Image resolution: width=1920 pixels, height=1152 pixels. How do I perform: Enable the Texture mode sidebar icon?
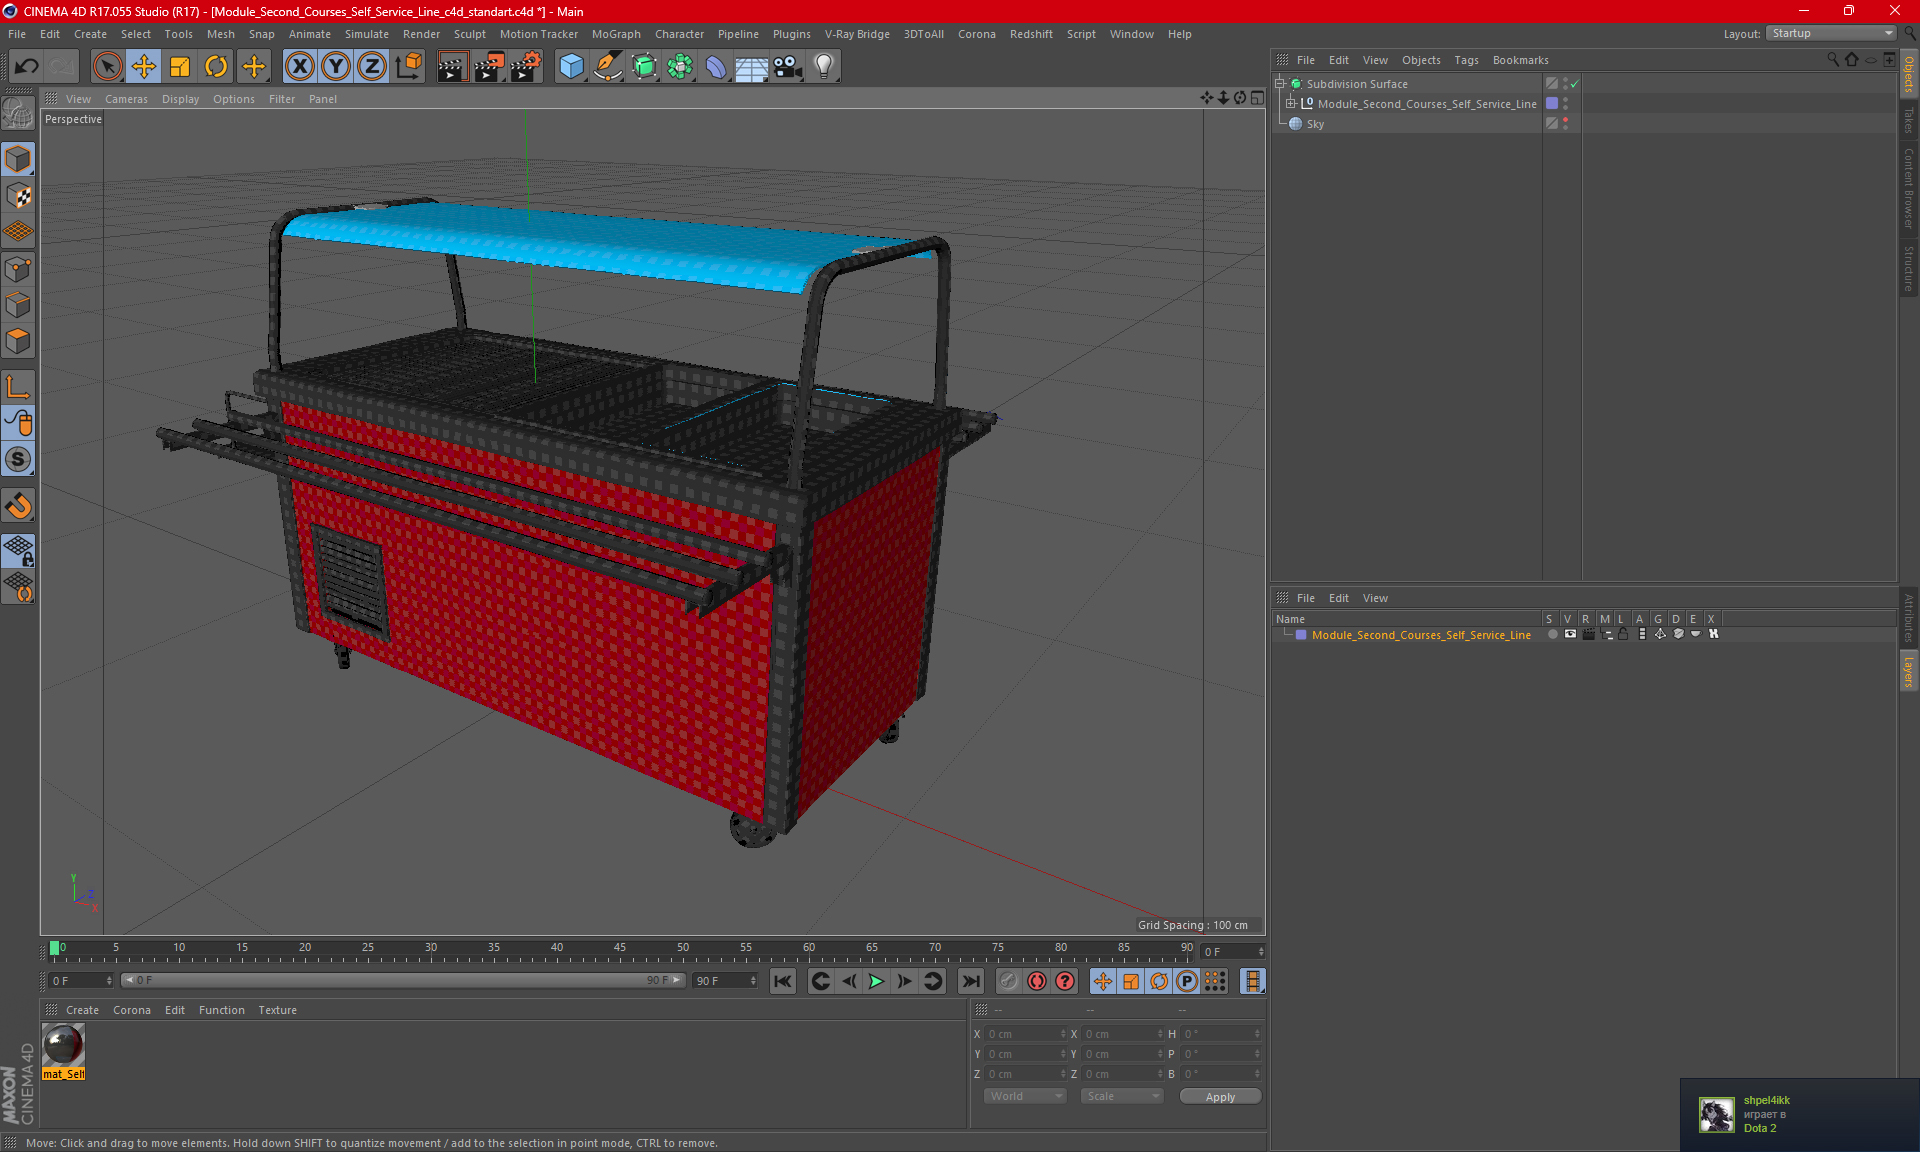tap(18, 196)
